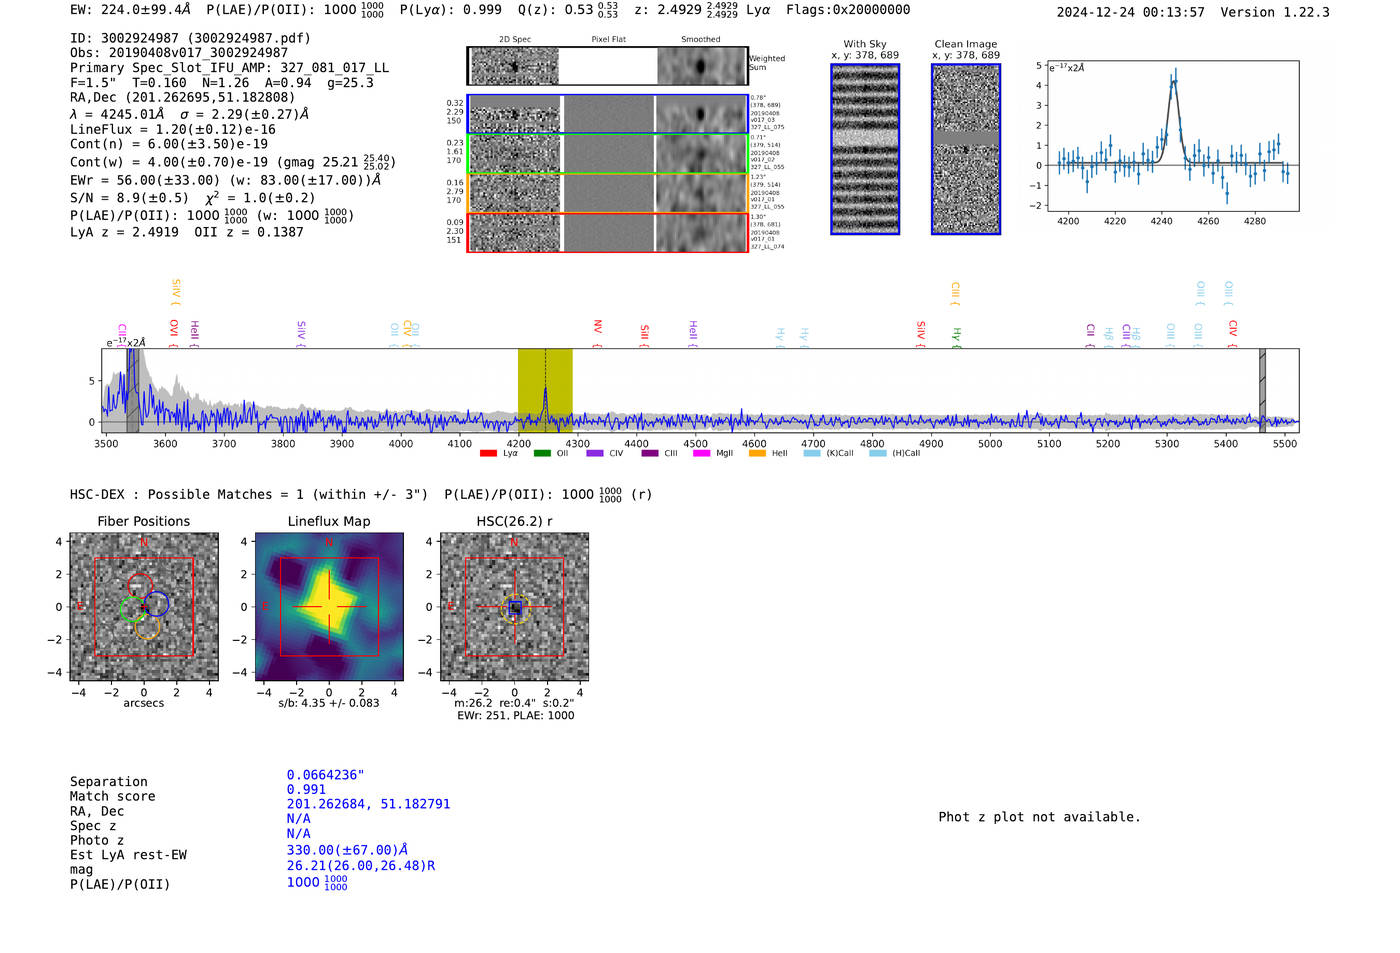Click the red fiber circle in Fiber Positions
This screenshot has width=1400, height=953.
click(140, 586)
